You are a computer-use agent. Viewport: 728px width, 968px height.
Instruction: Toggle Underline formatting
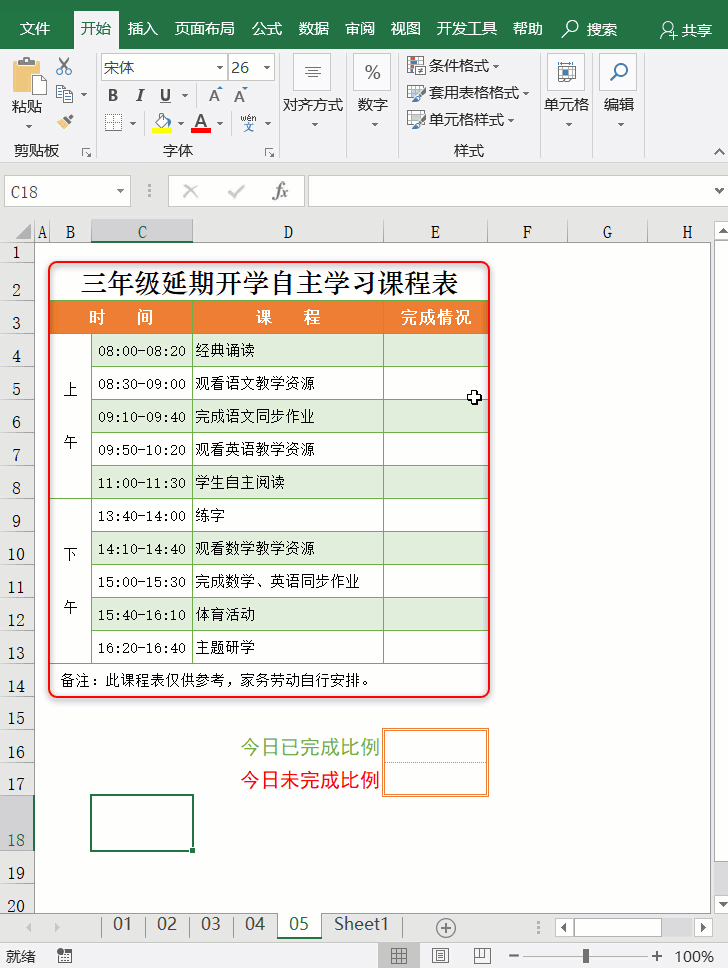(x=165, y=95)
